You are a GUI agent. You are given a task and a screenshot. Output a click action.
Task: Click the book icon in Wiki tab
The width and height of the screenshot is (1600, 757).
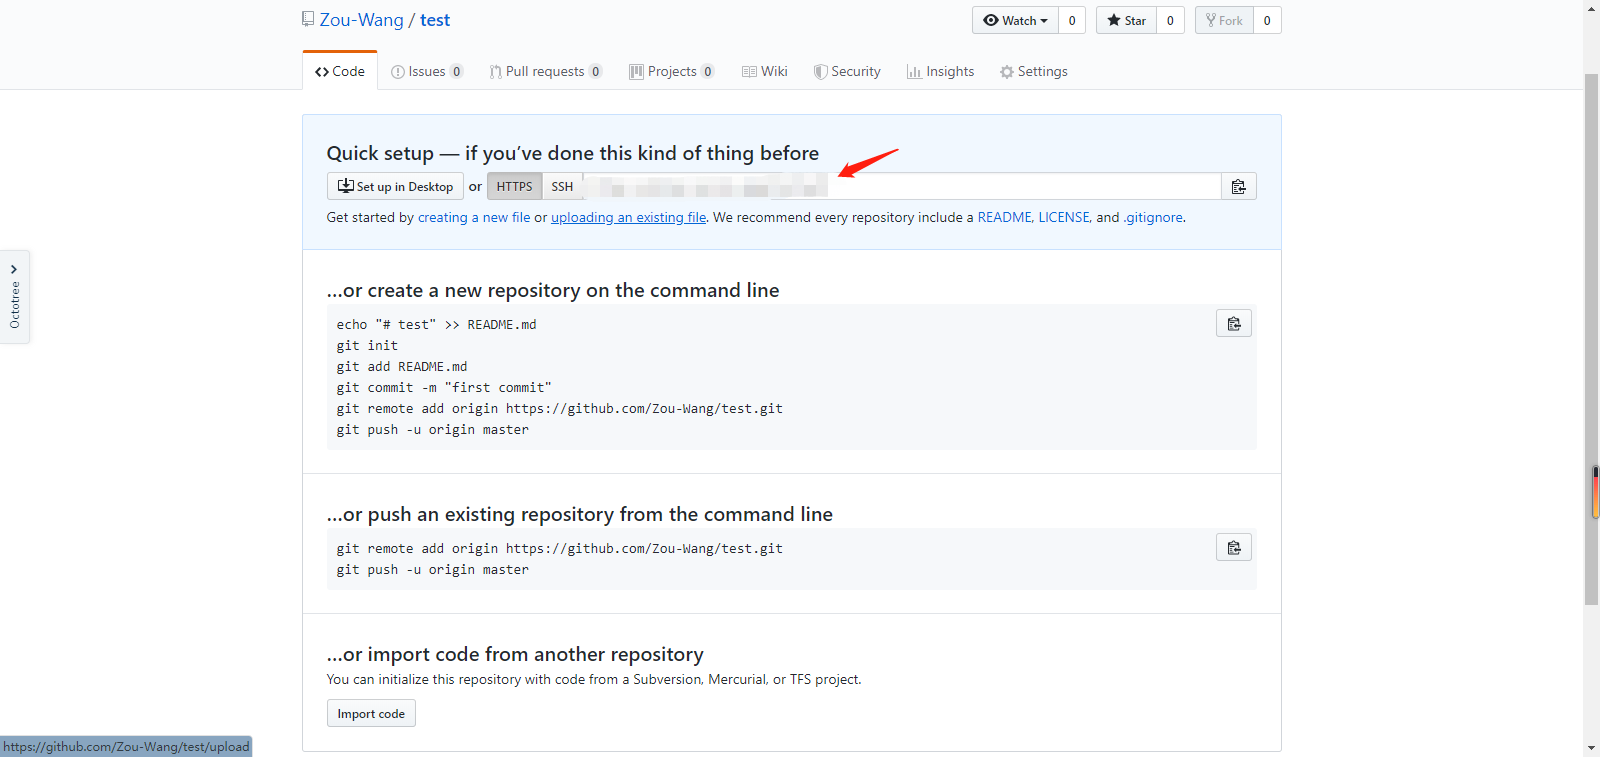point(749,72)
